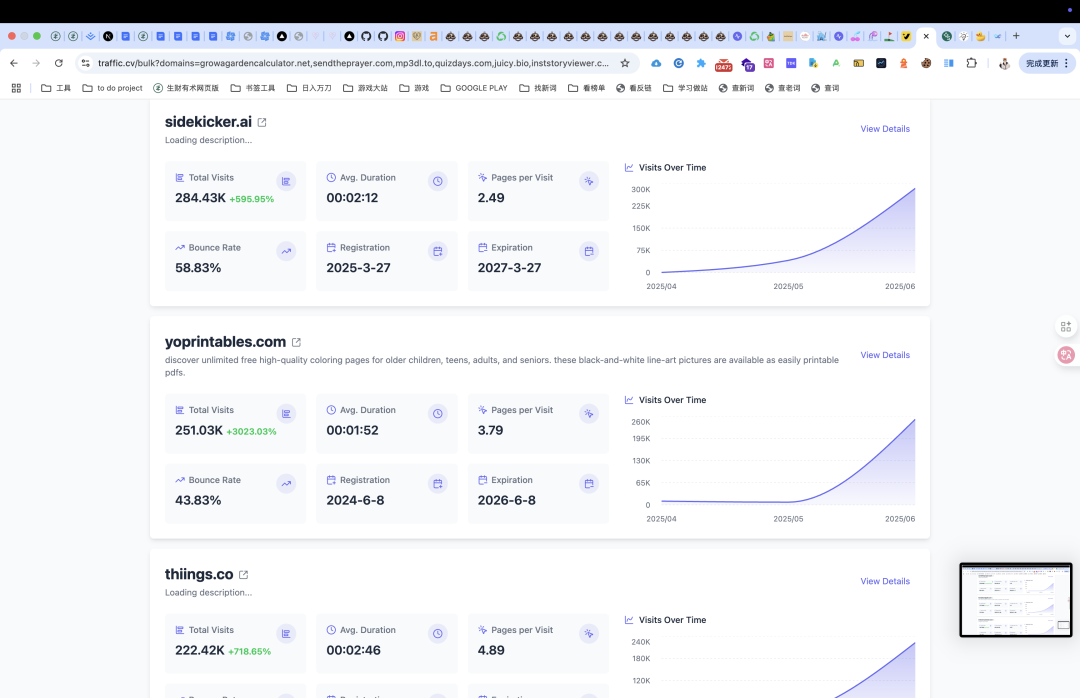Open the TDK extension icon
Viewport: 1080px width, 698px height.
(791, 63)
